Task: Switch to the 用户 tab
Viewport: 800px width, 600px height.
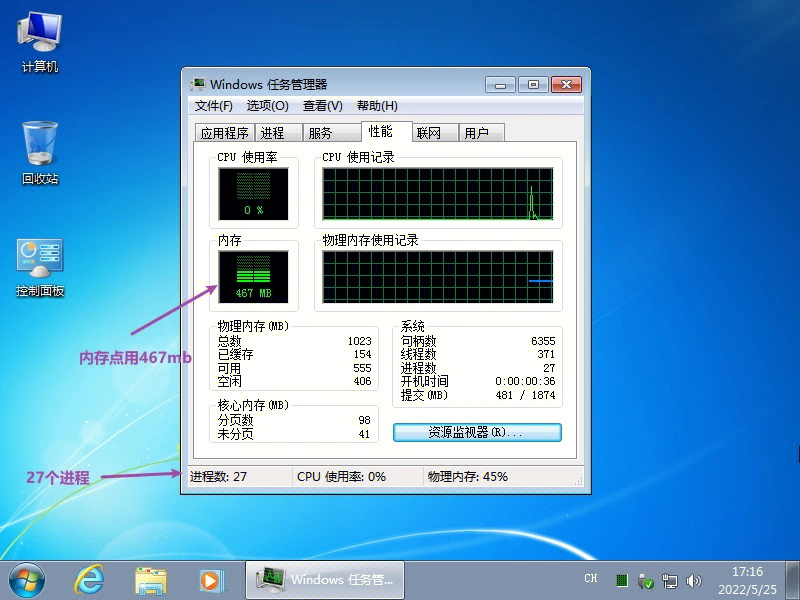Action: click(481, 133)
